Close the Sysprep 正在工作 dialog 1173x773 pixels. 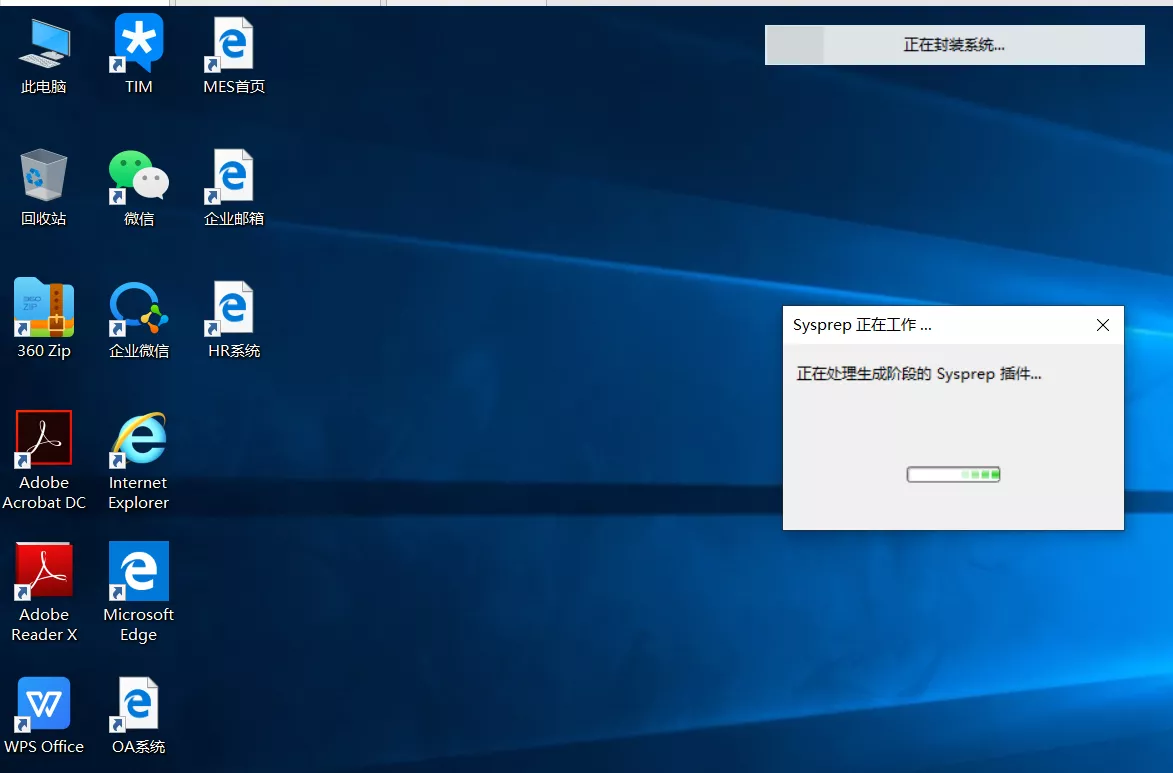click(x=1102, y=325)
